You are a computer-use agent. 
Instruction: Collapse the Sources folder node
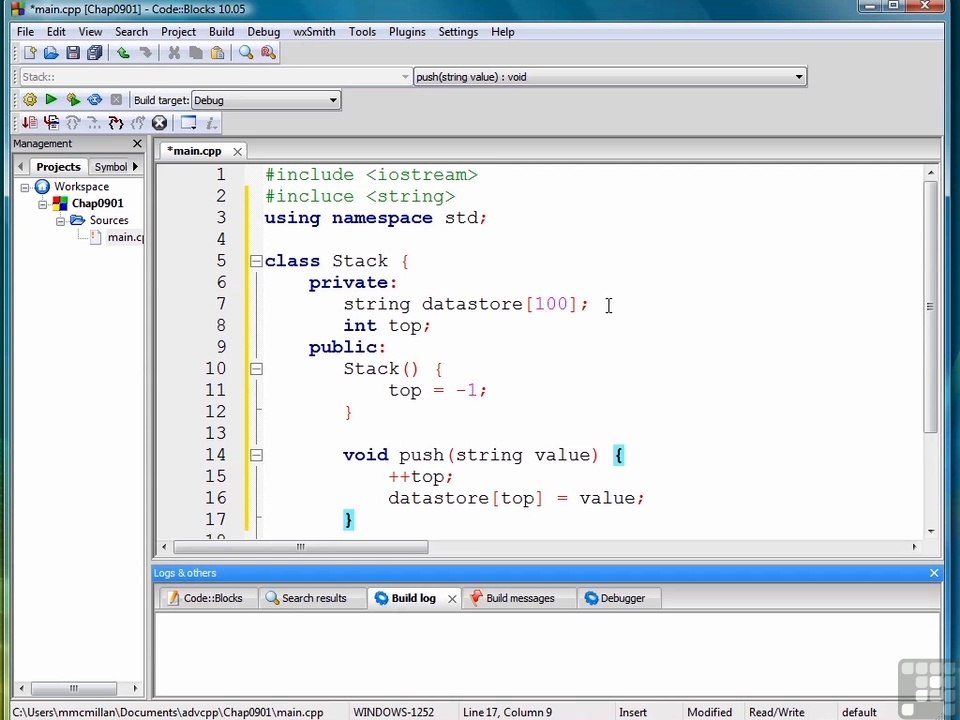pyautogui.click(x=61, y=221)
